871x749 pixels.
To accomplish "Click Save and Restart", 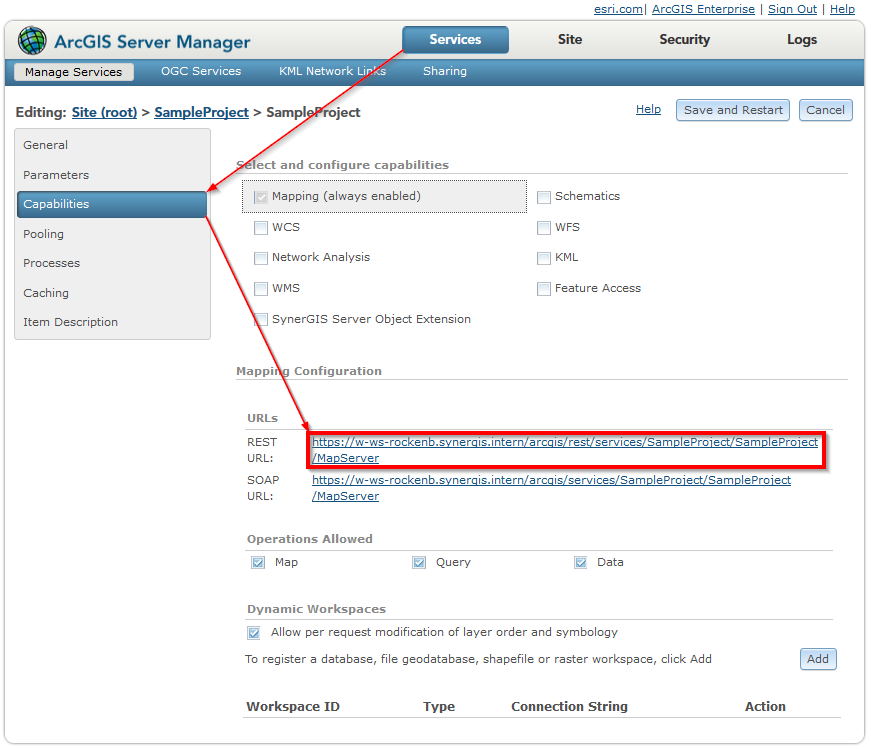I will pos(732,110).
